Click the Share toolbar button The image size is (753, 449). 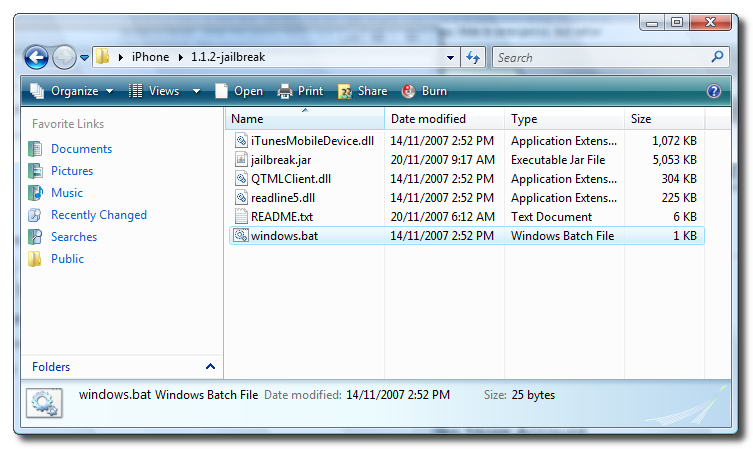point(362,91)
